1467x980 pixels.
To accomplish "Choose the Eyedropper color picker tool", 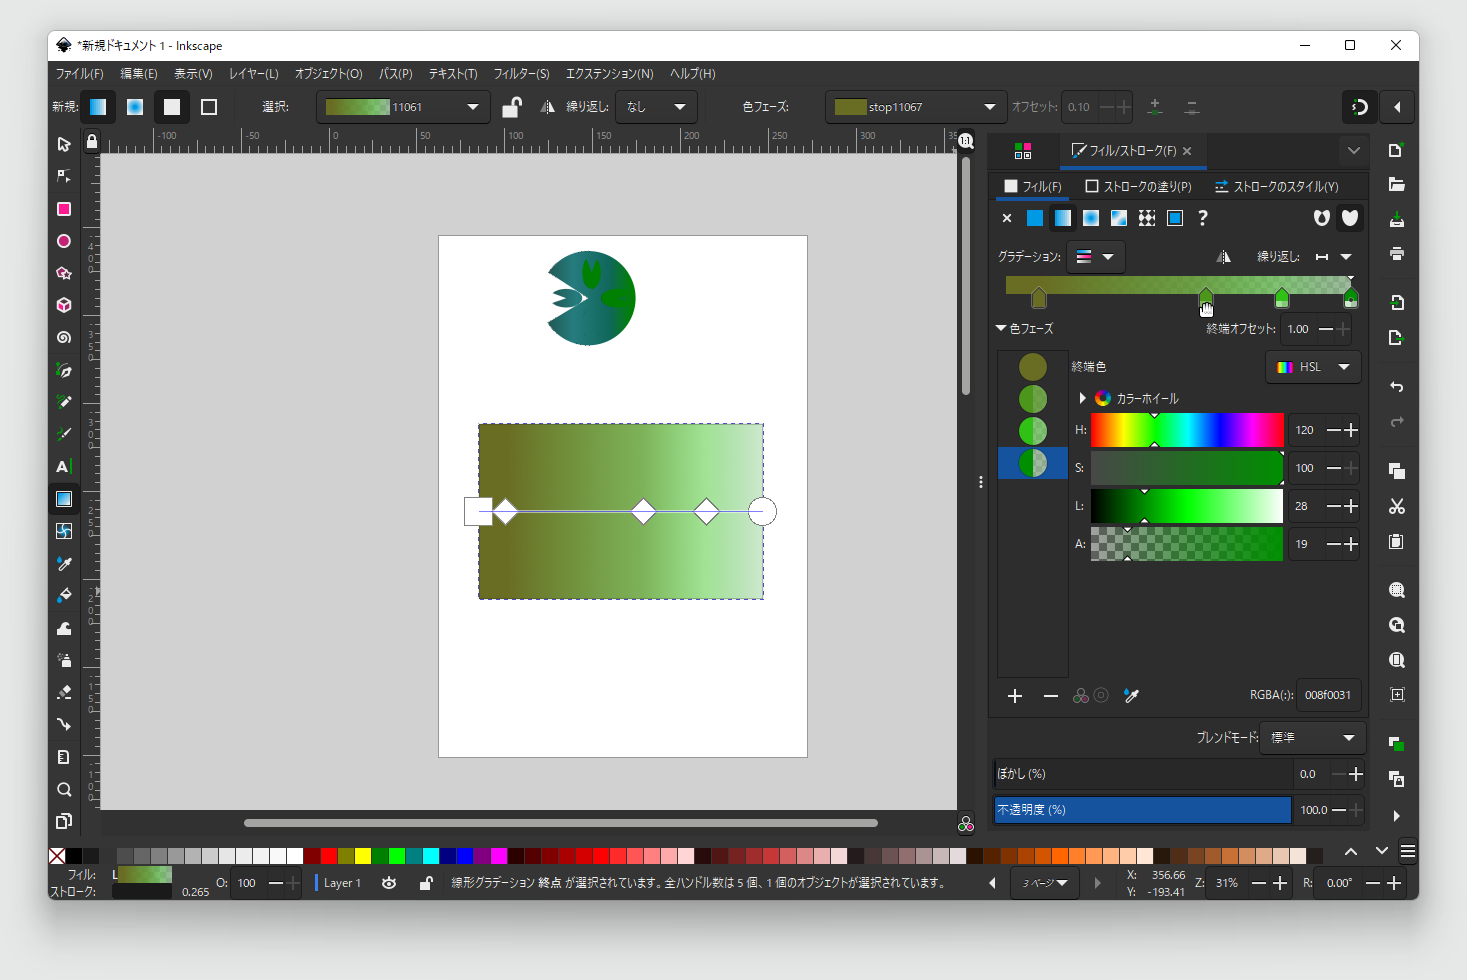I will click(64, 564).
